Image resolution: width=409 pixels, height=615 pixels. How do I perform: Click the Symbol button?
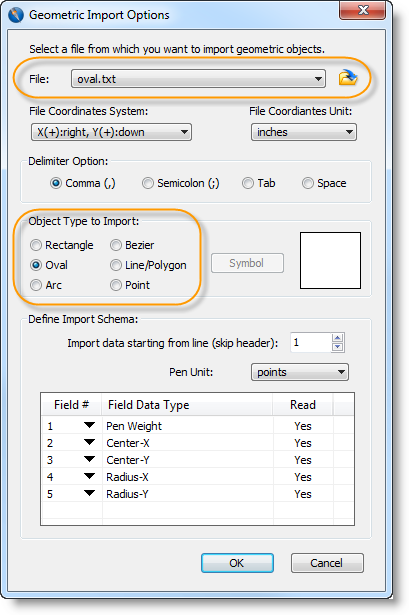pos(247,263)
